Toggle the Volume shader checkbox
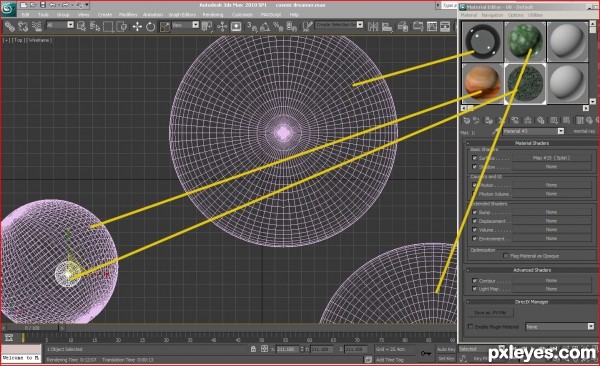The image size is (600, 366). (474, 230)
